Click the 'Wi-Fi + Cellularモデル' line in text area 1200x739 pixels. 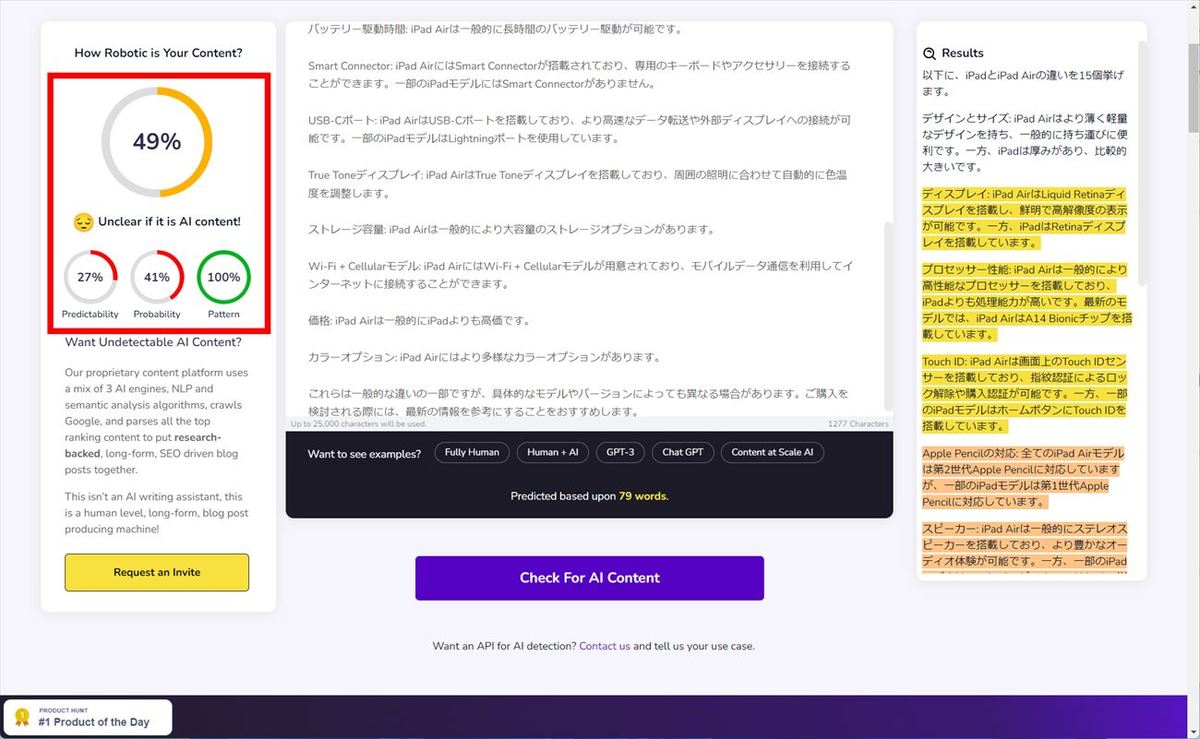tap(579, 275)
